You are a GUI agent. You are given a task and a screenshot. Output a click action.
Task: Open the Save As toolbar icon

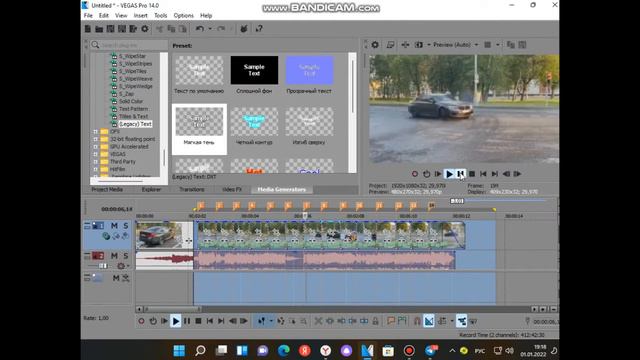click(x=122, y=29)
